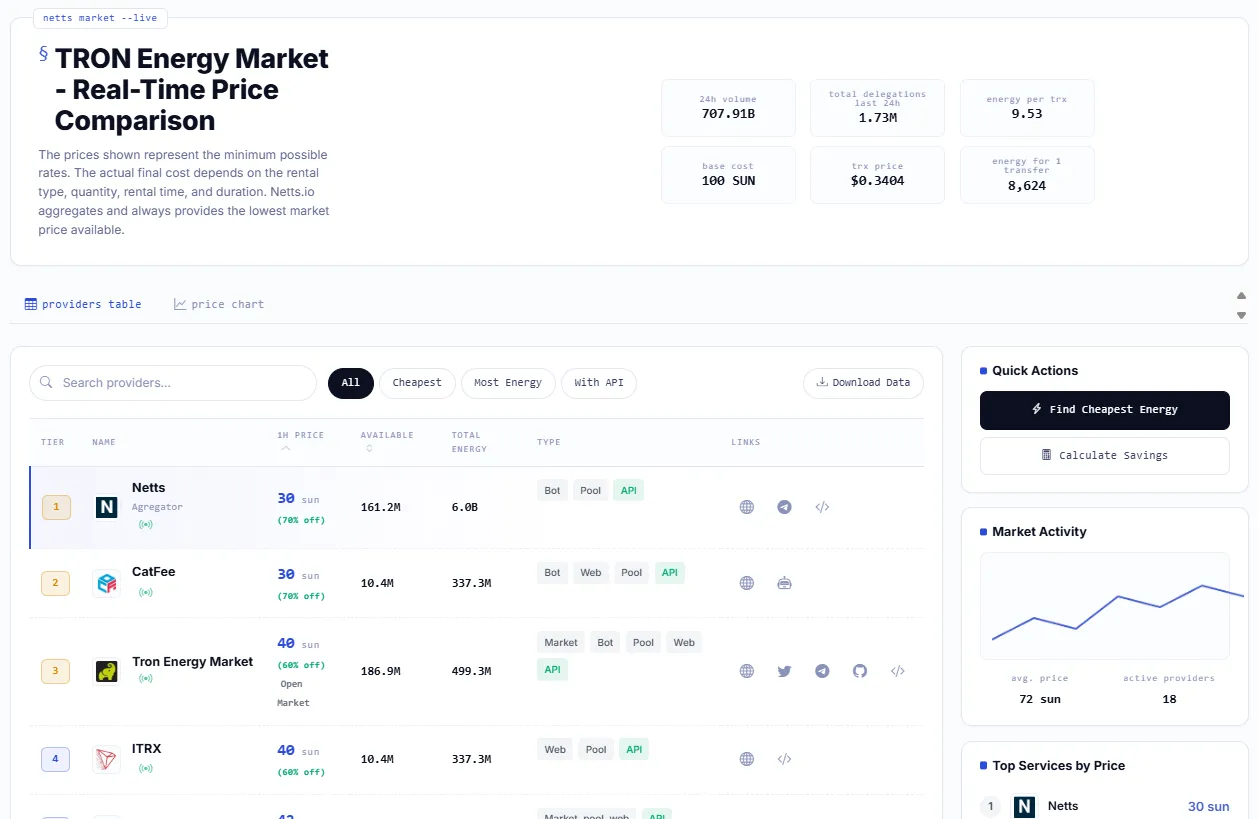The width and height of the screenshot is (1258, 819).
Task: Visit CatFee's website via globe icon
Action: click(x=746, y=583)
